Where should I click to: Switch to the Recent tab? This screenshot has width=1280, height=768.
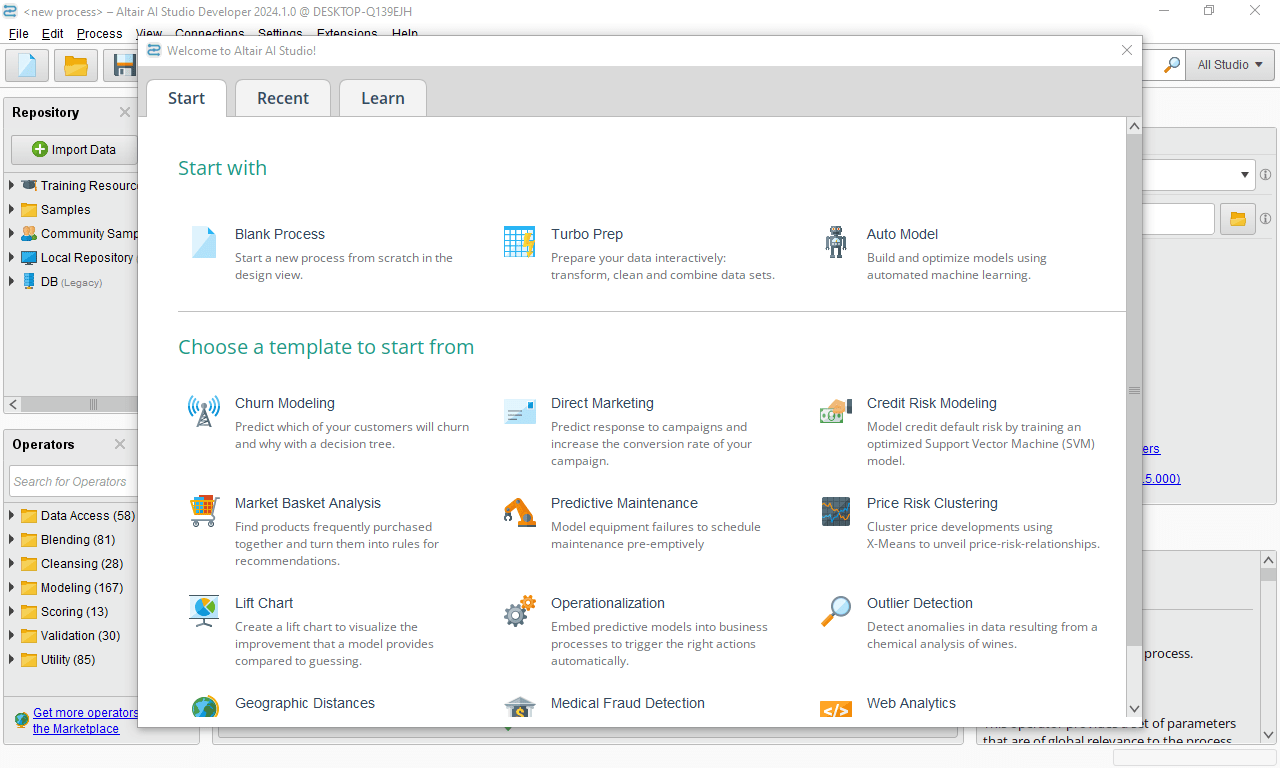[x=283, y=98]
